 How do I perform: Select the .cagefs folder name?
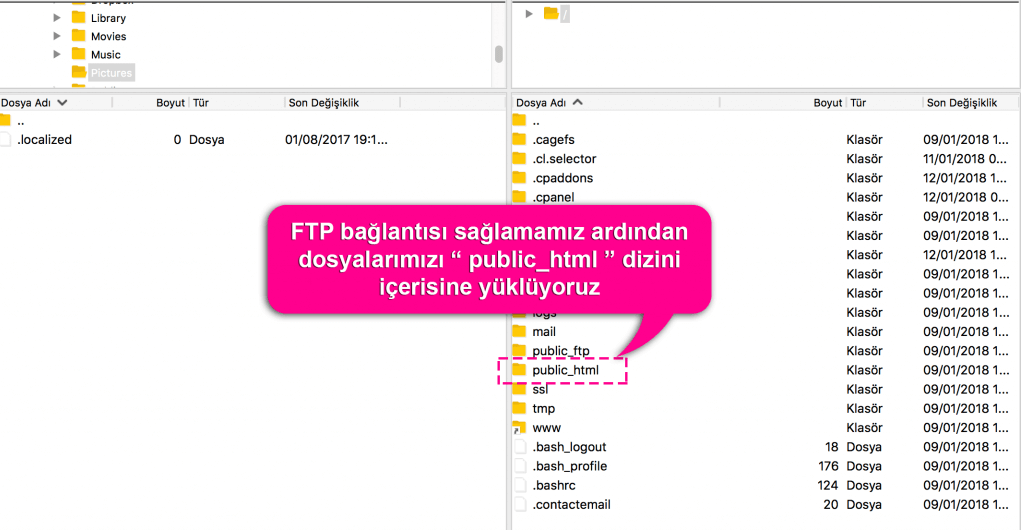click(x=553, y=140)
